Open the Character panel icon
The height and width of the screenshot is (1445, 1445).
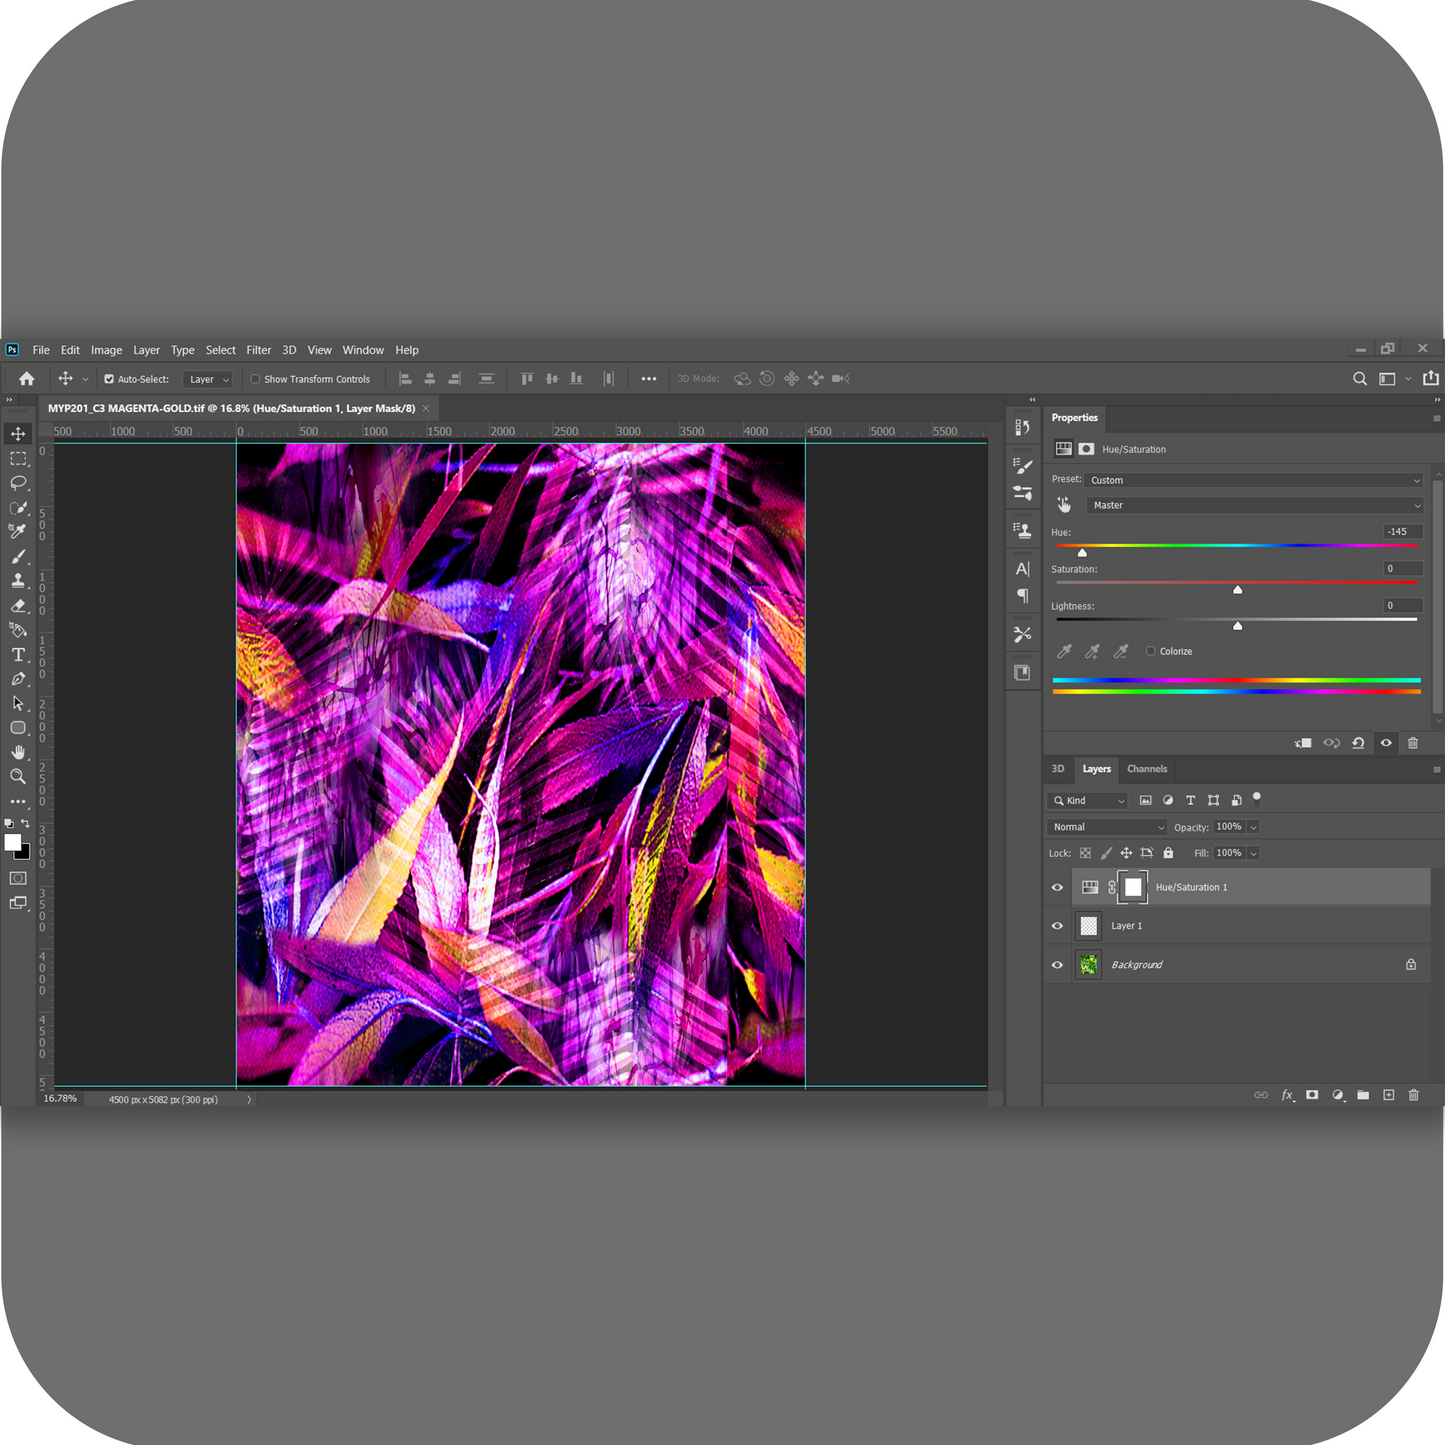(x=1022, y=569)
